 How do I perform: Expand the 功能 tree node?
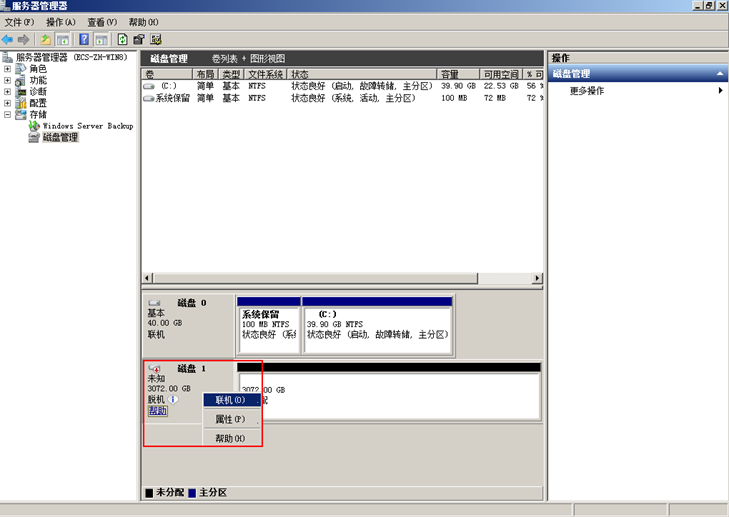pos(8,80)
